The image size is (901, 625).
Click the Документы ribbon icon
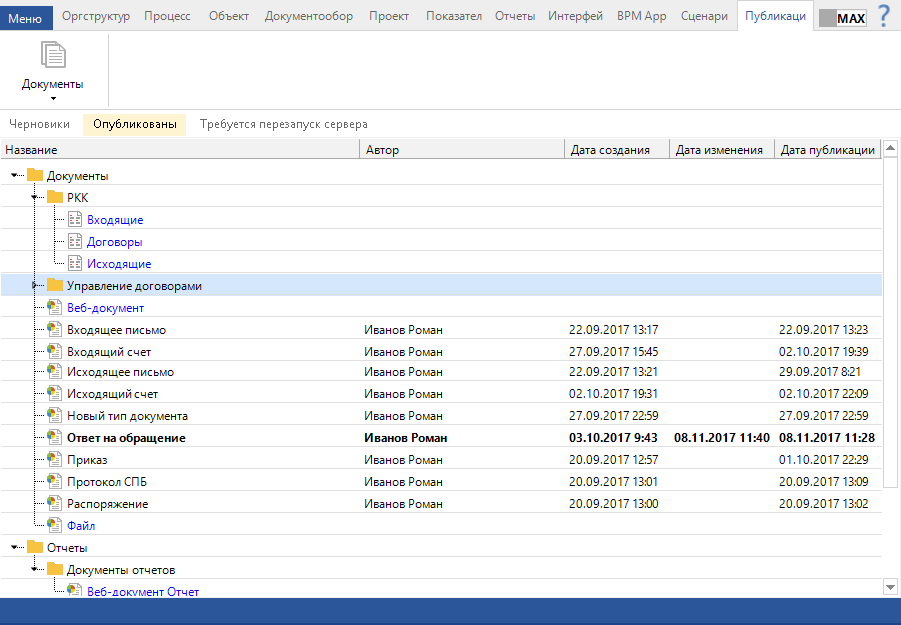(x=53, y=57)
